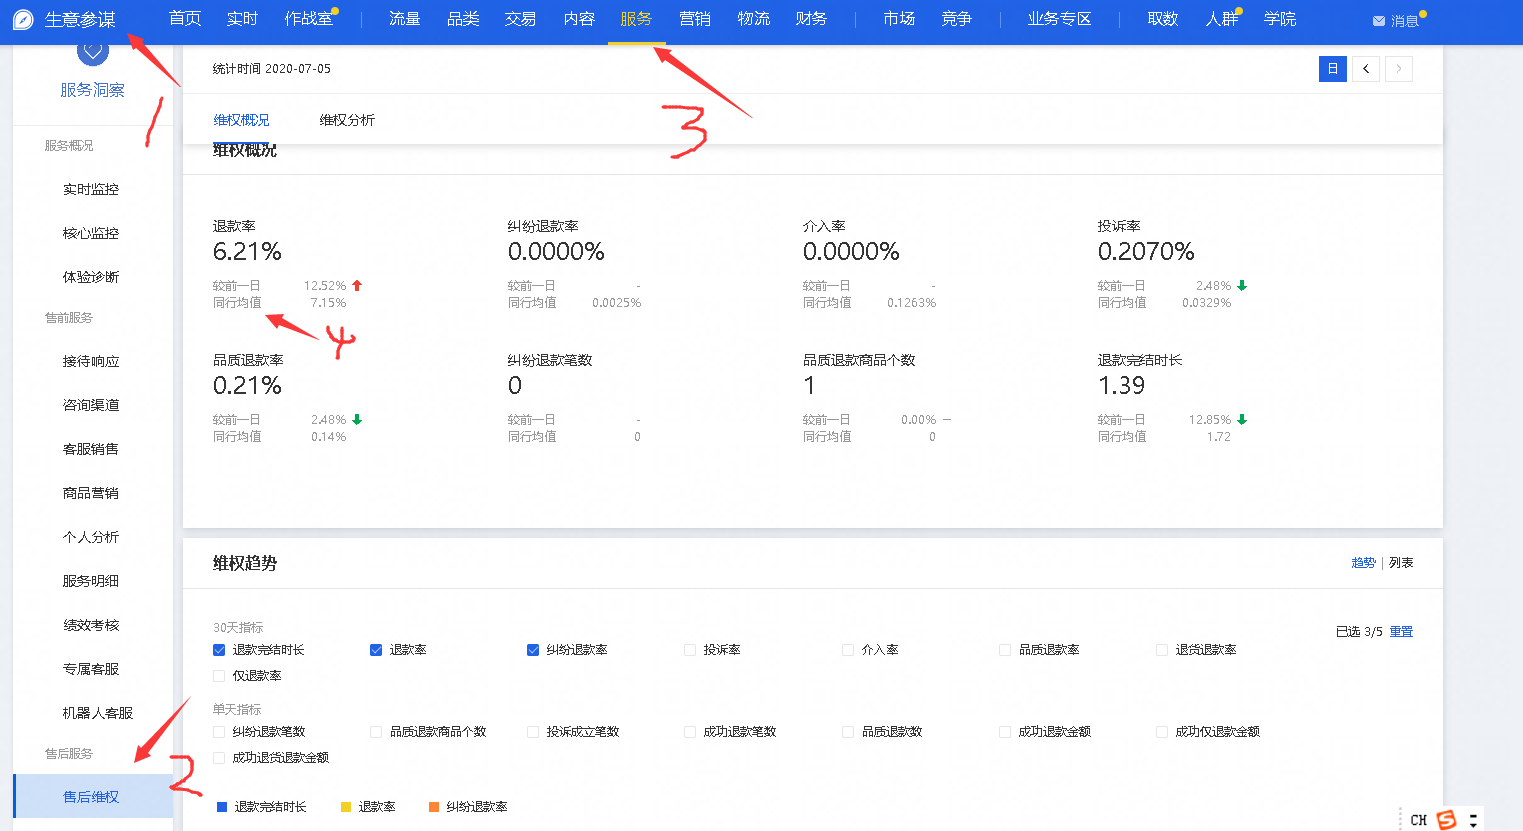Click green down arrow beside 投诉率 2.48%
Image resolution: width=1523 pixels, height=831 pixels.
[x=1242, y=286]
